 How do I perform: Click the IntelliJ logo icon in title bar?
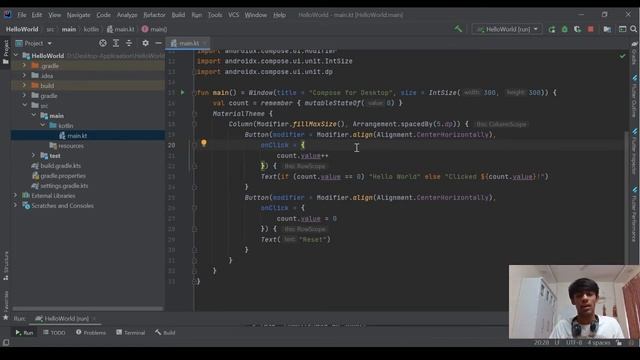click(x=8, y=15)
